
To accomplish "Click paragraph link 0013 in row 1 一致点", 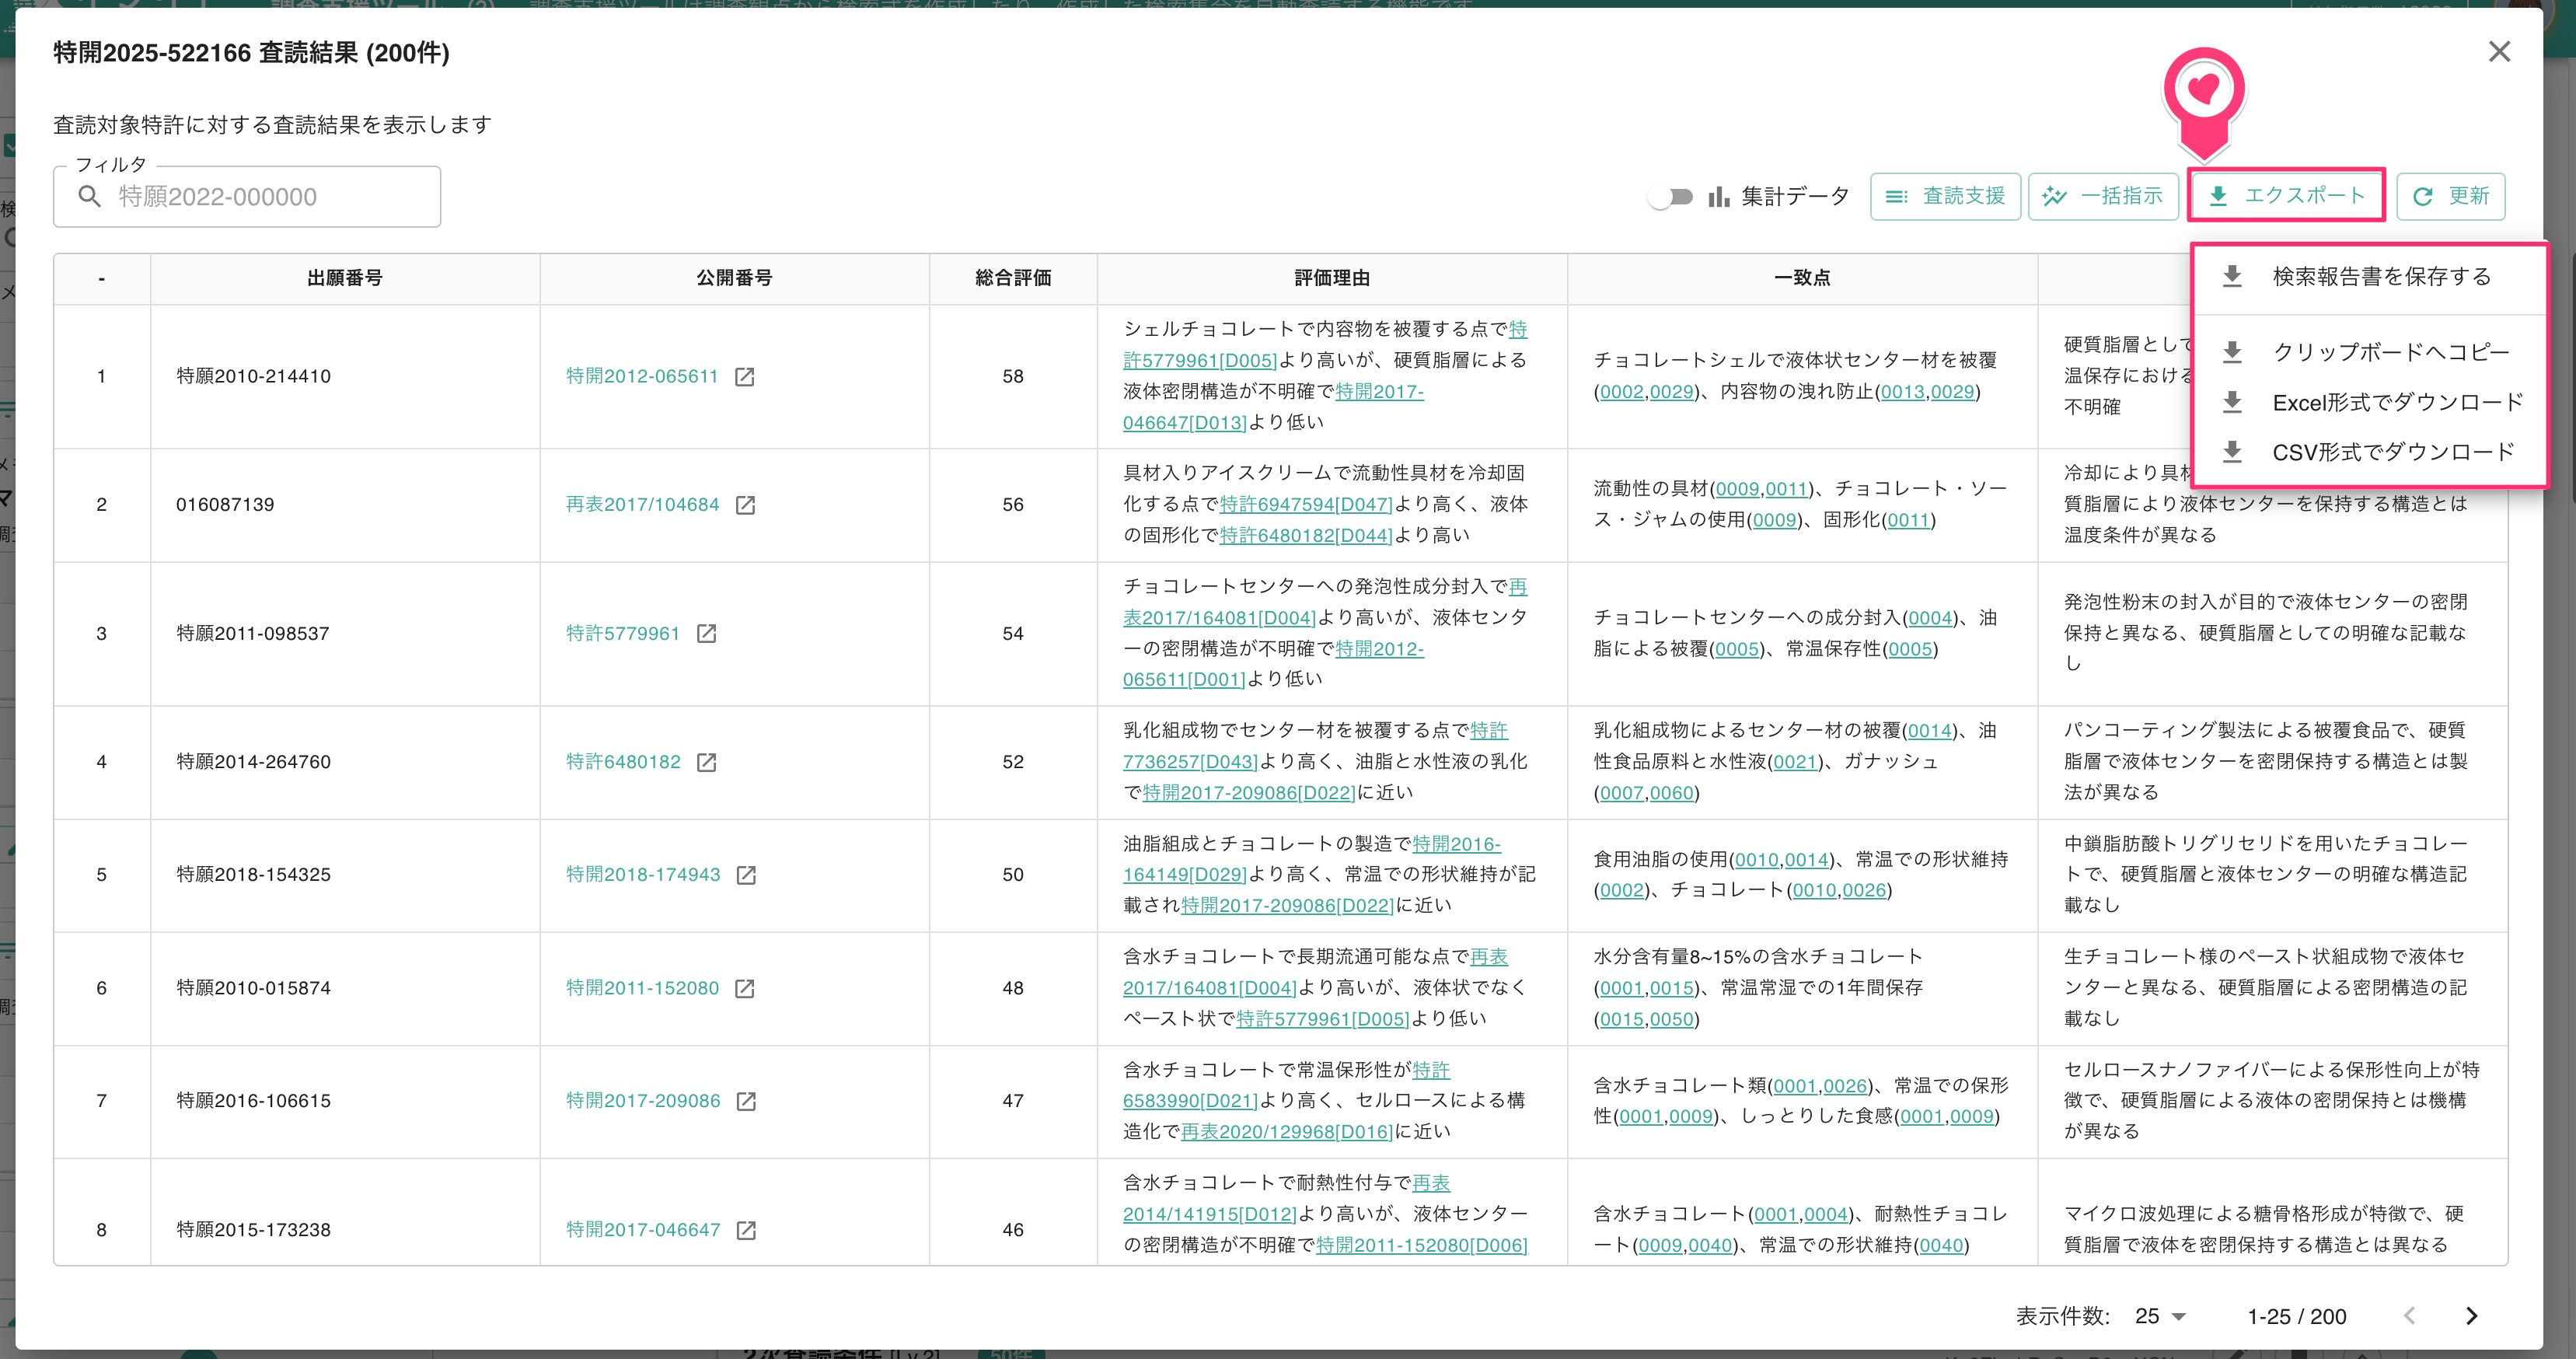I will 1903,392.
